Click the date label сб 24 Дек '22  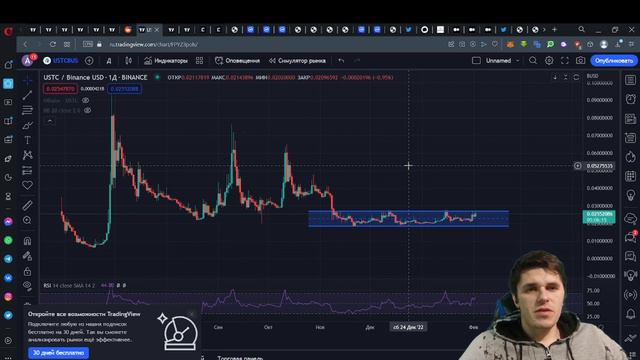pyautogui.click(x=408, y=327)
